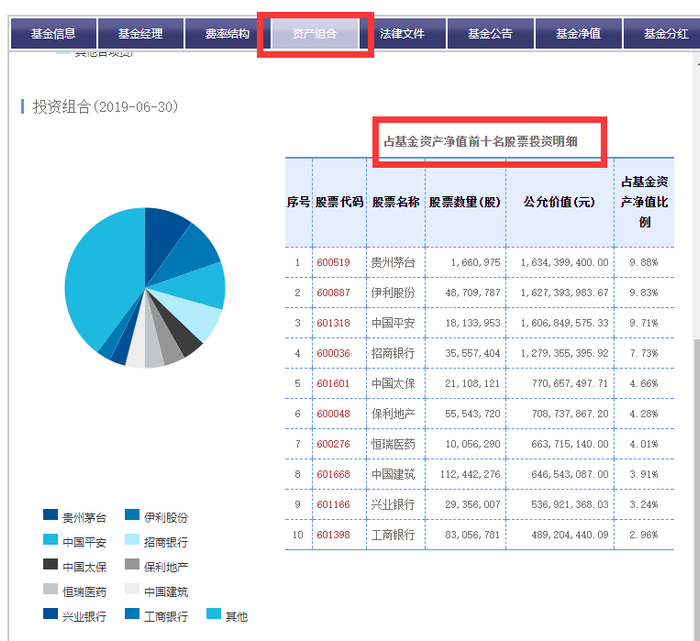
Task: Go to the 基金公告 tab
Action: pos(490,33)
